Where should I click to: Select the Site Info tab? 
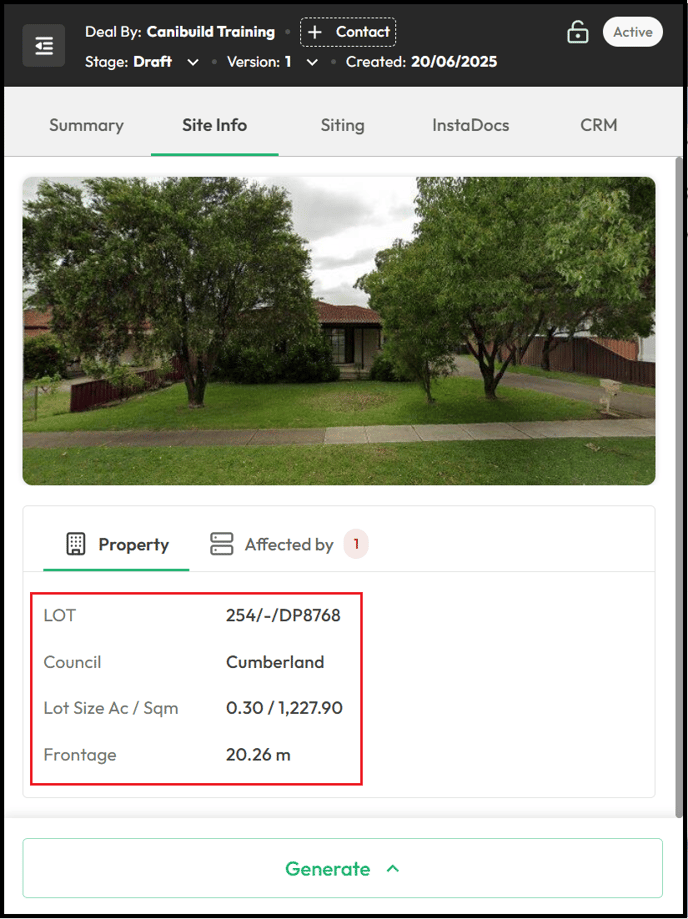[214, 125]
